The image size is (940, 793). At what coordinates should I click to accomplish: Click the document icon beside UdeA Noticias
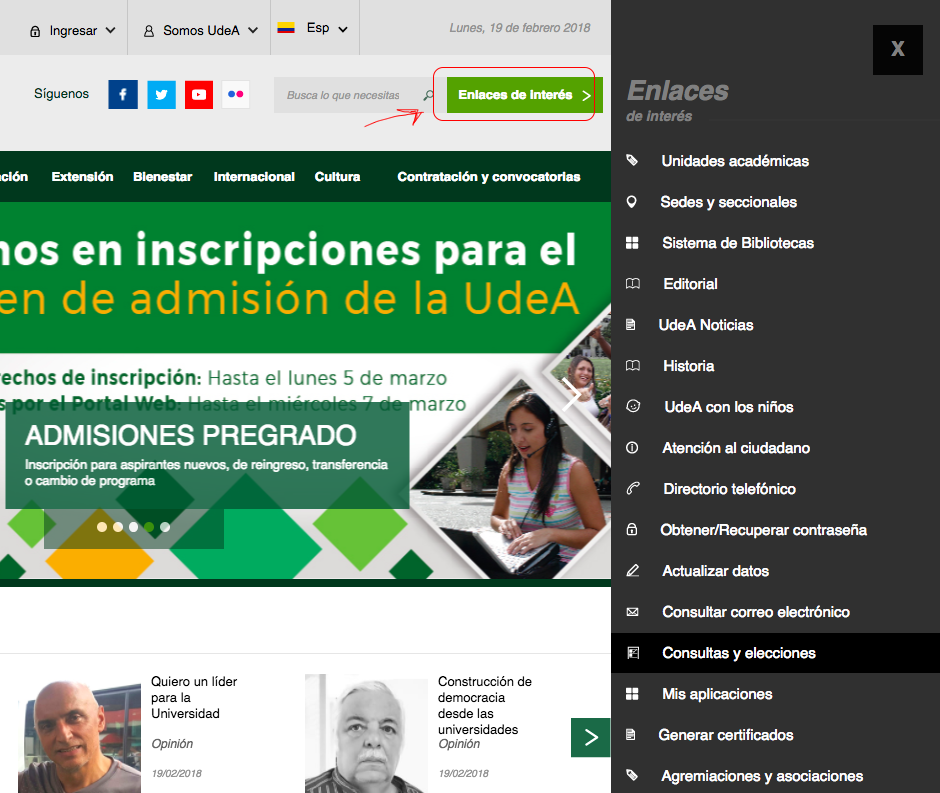(x=631, y=325)
